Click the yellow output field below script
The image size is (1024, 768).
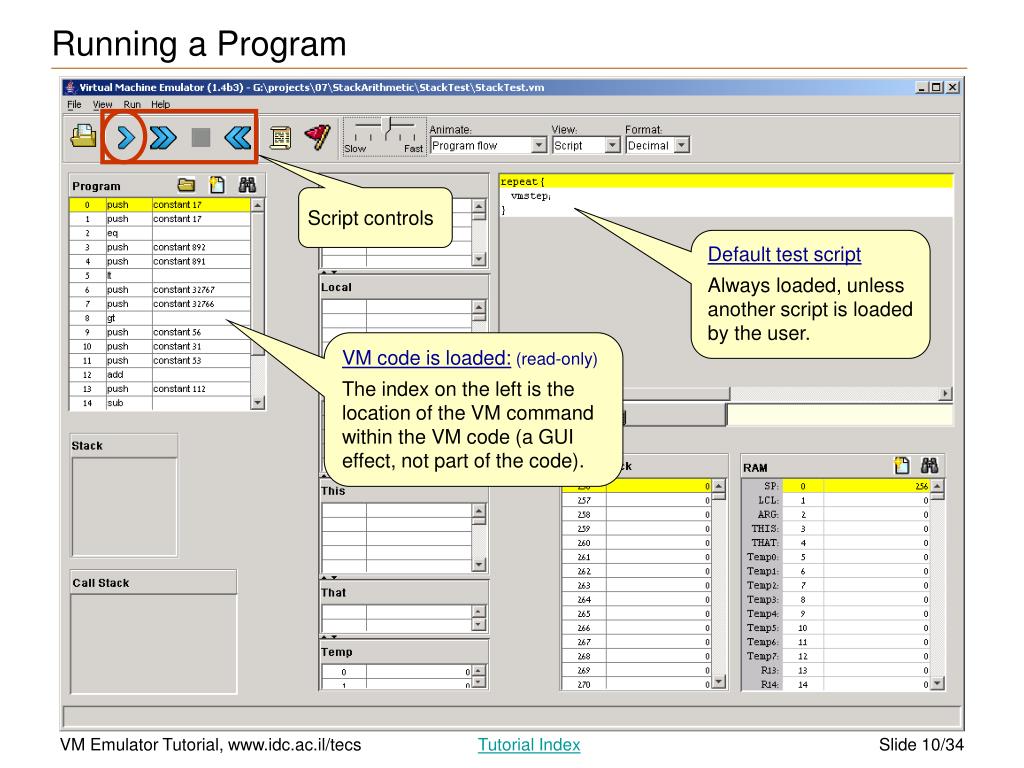(x=840, y=415)
